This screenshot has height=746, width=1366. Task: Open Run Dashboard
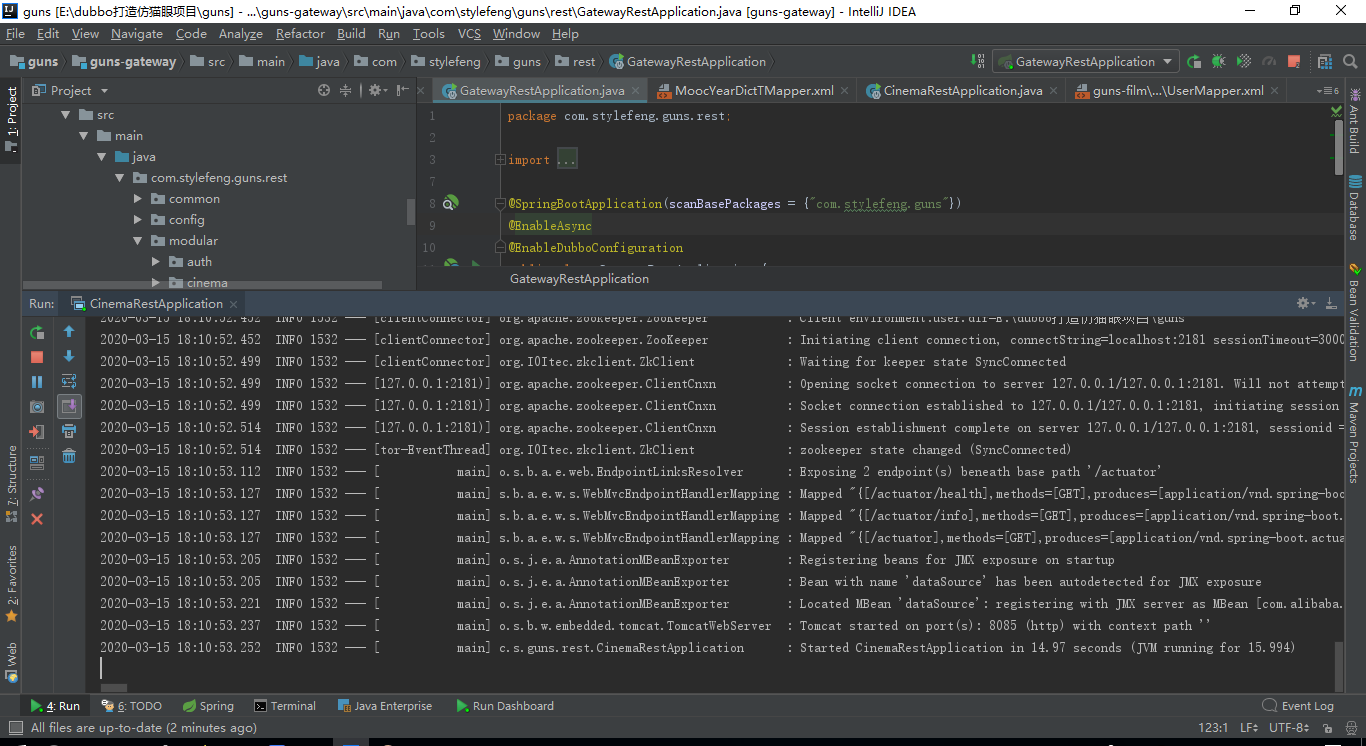[505, 706]
